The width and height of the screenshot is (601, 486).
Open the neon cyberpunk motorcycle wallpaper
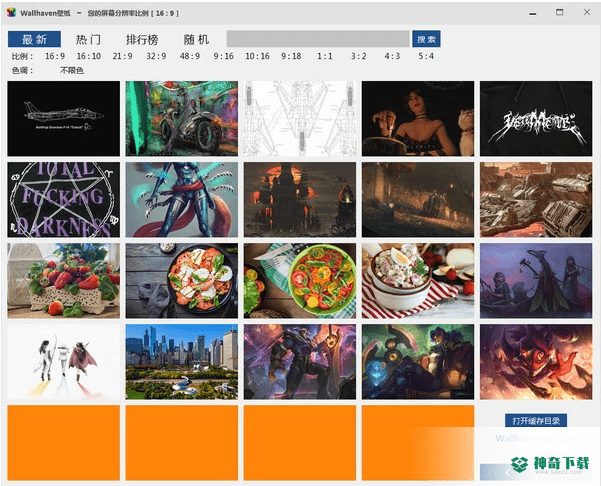pyautogui.click(x=182, y=118)
